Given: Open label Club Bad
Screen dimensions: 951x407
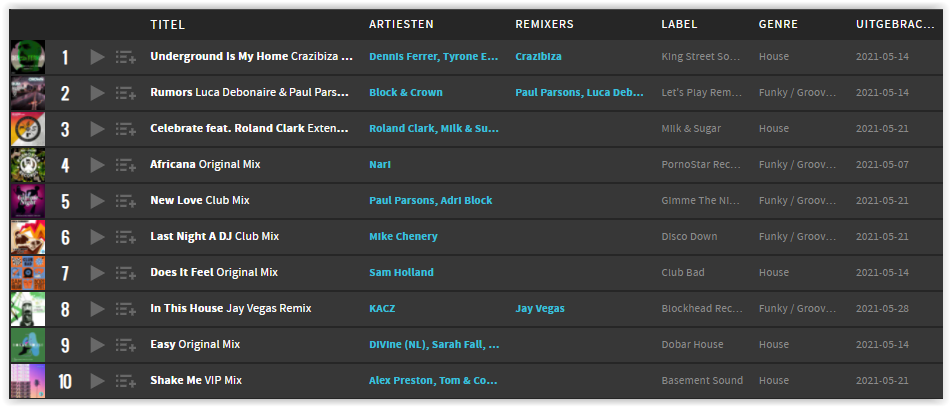Looking at the screenshot, I should [x=683, y=272].
